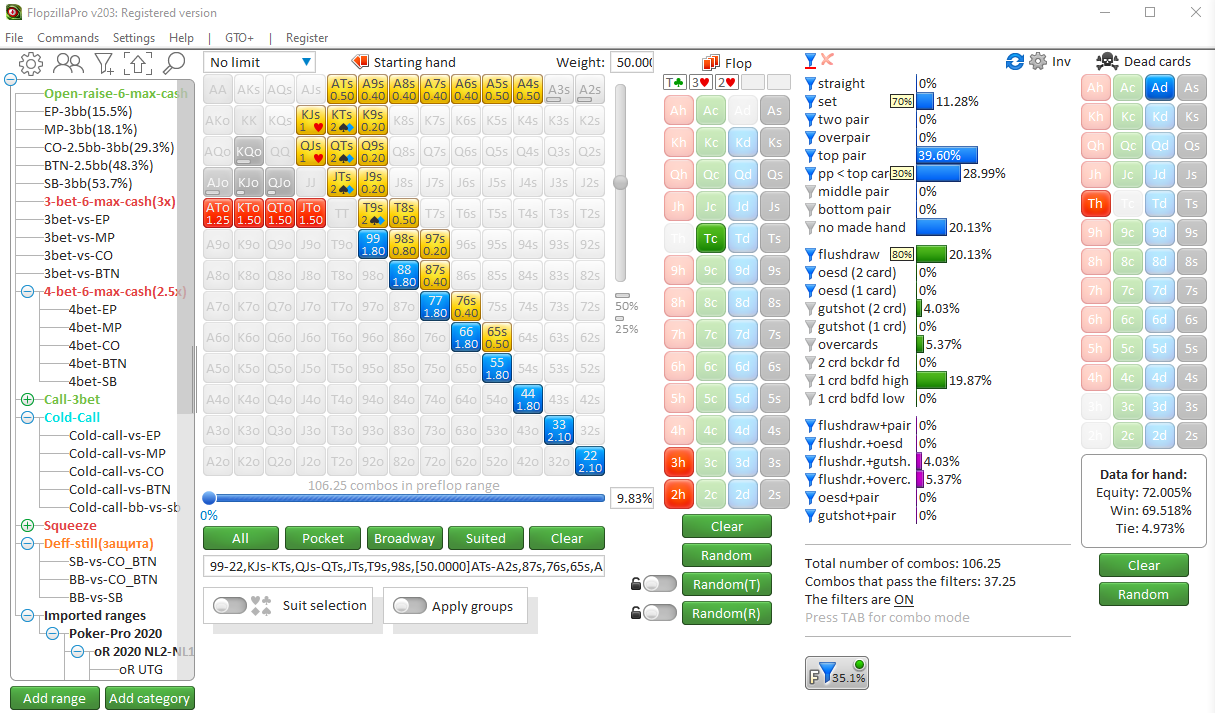Expand the Squeeze tree node

[x=26, y=526]
